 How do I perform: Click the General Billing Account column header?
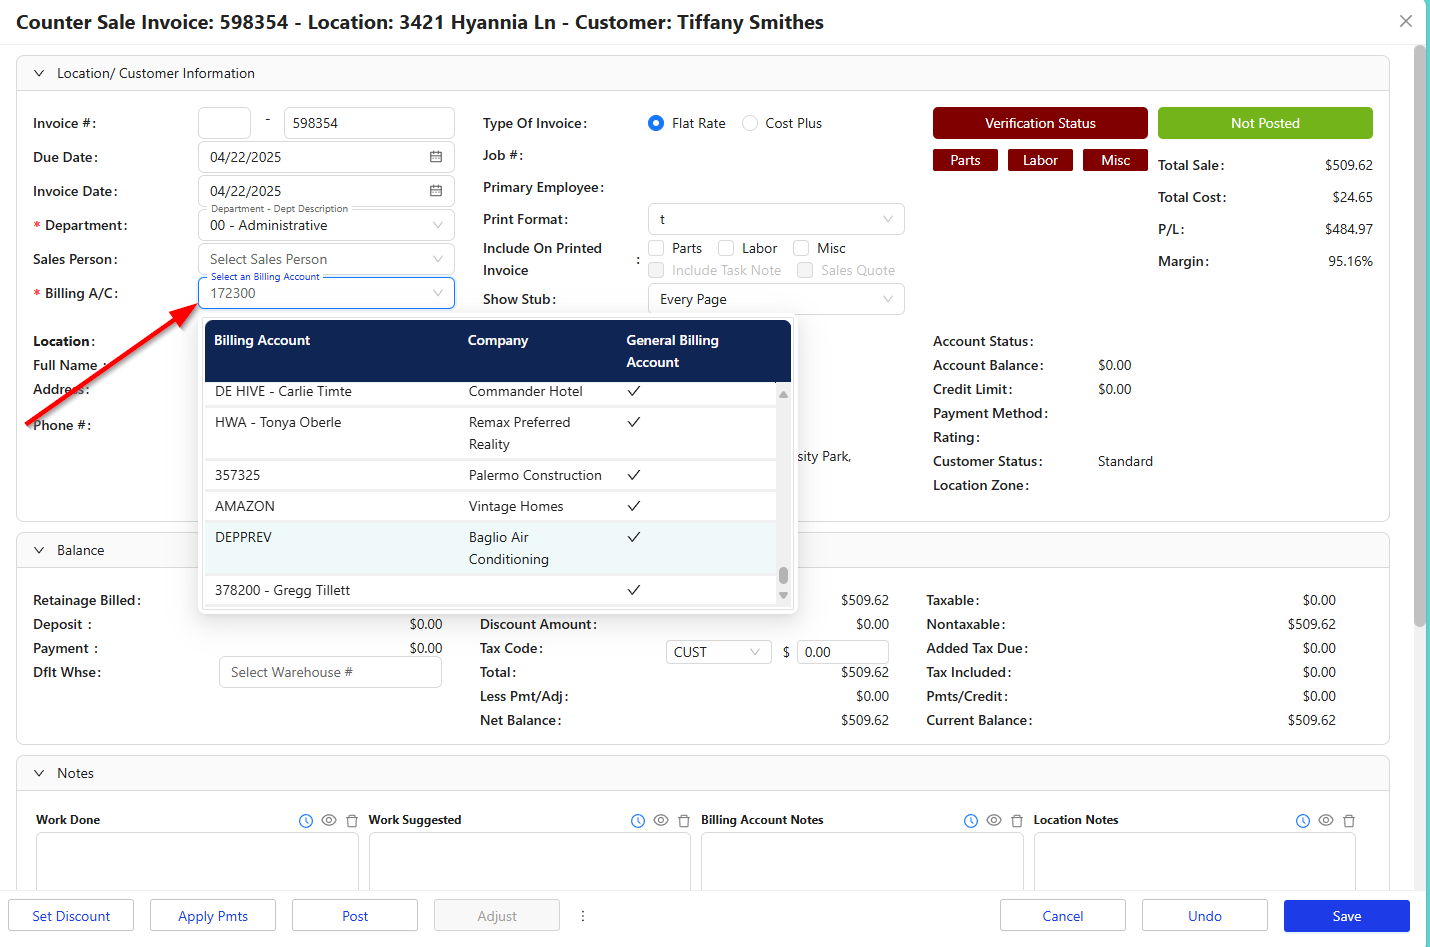tap(672, 351)
